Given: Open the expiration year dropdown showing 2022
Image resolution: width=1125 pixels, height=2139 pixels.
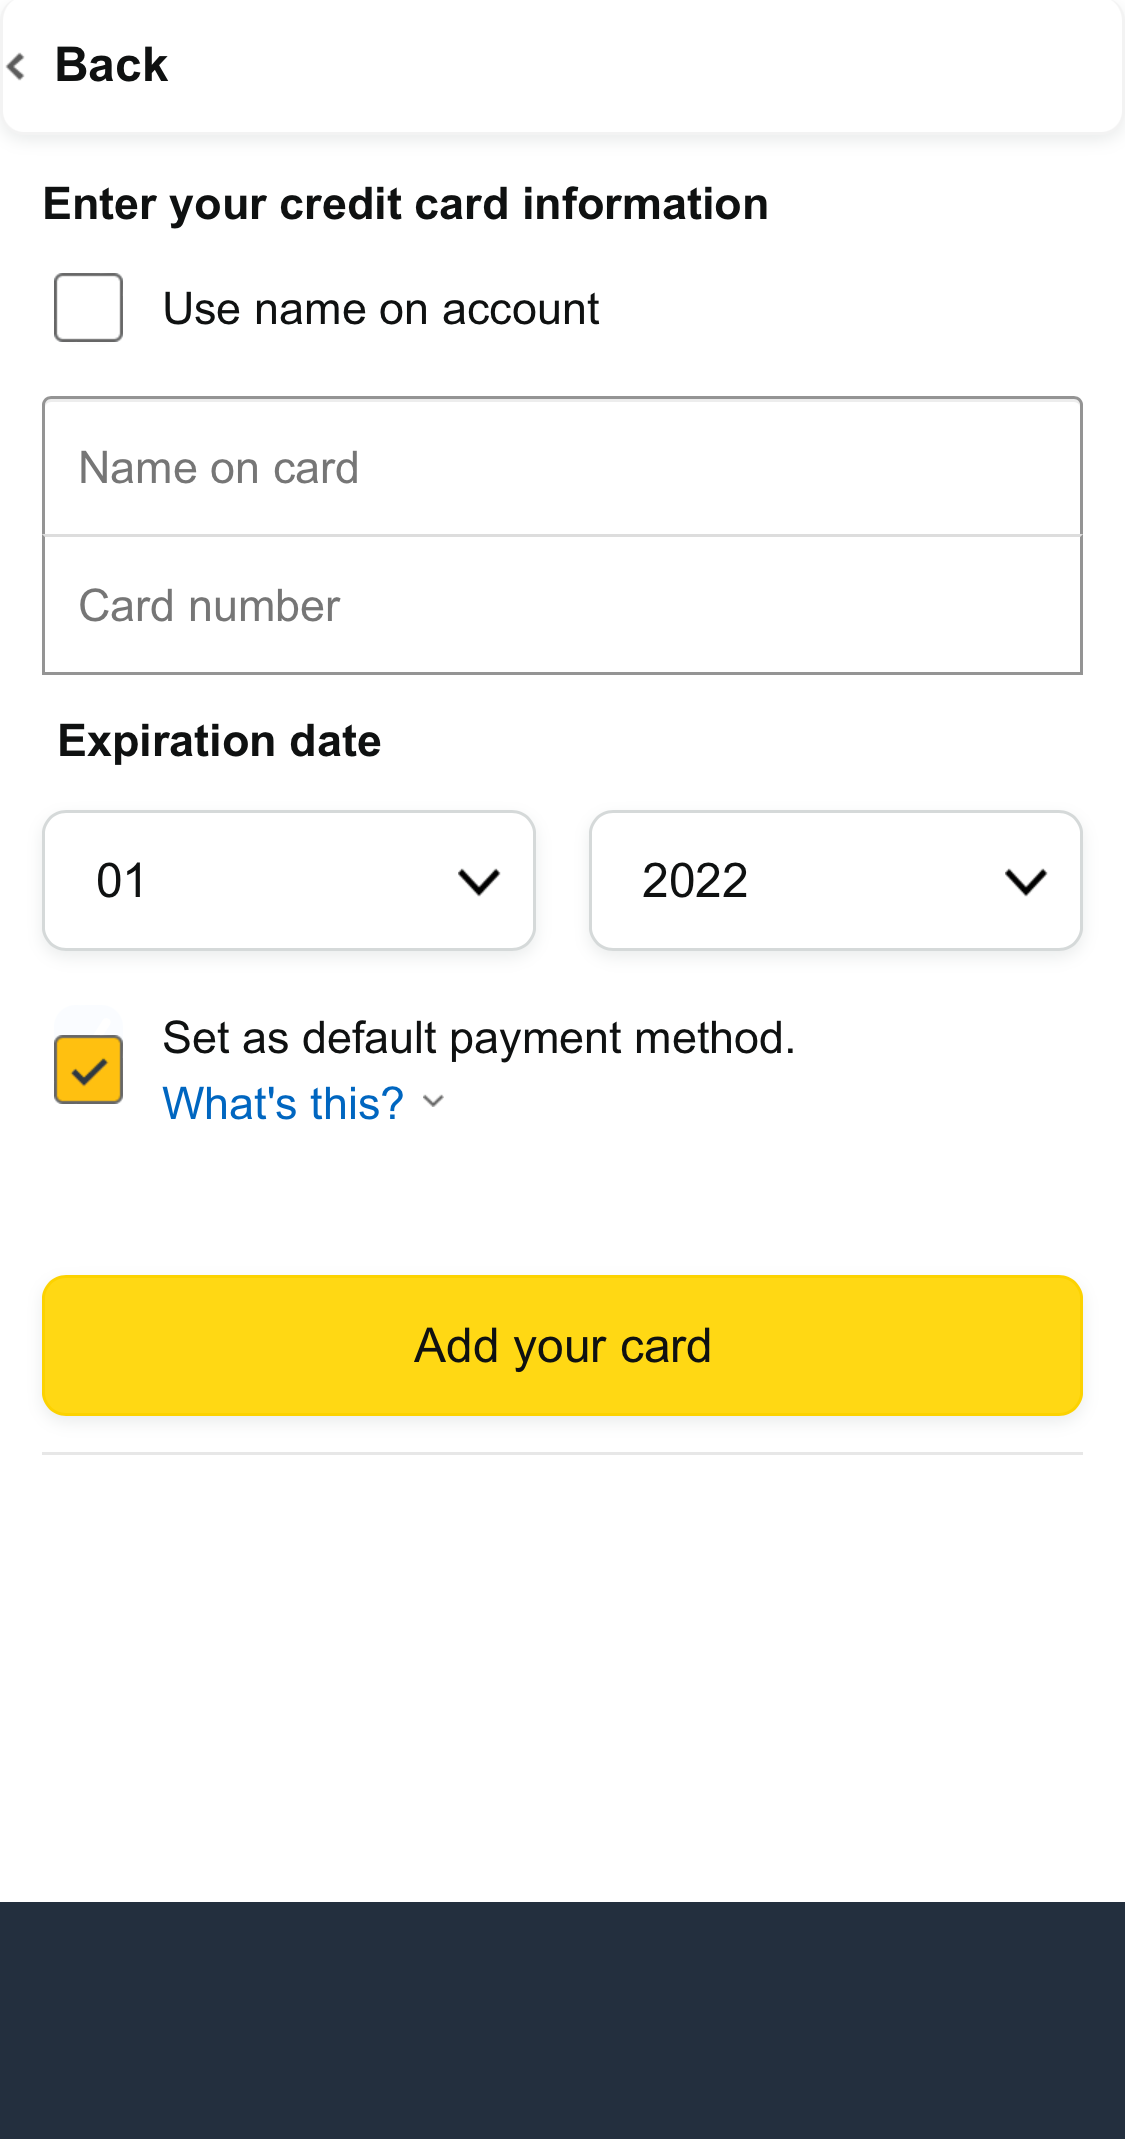Looking at the screenshot, I should pyautogui.click(x=836, y=880).
